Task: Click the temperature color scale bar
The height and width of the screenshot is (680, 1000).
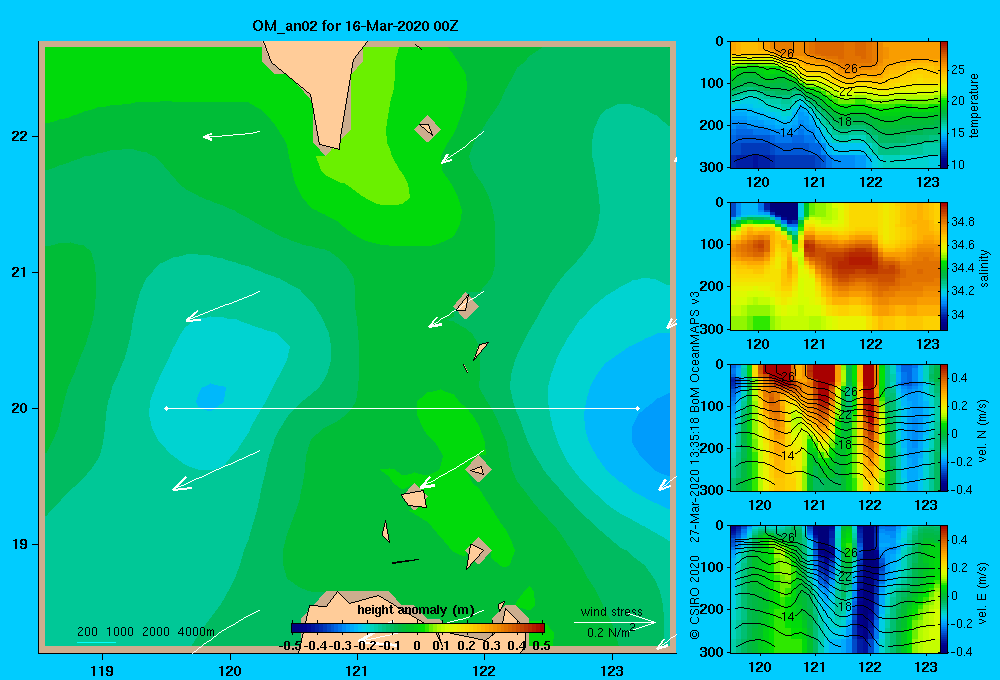Action: click(944, 105)
